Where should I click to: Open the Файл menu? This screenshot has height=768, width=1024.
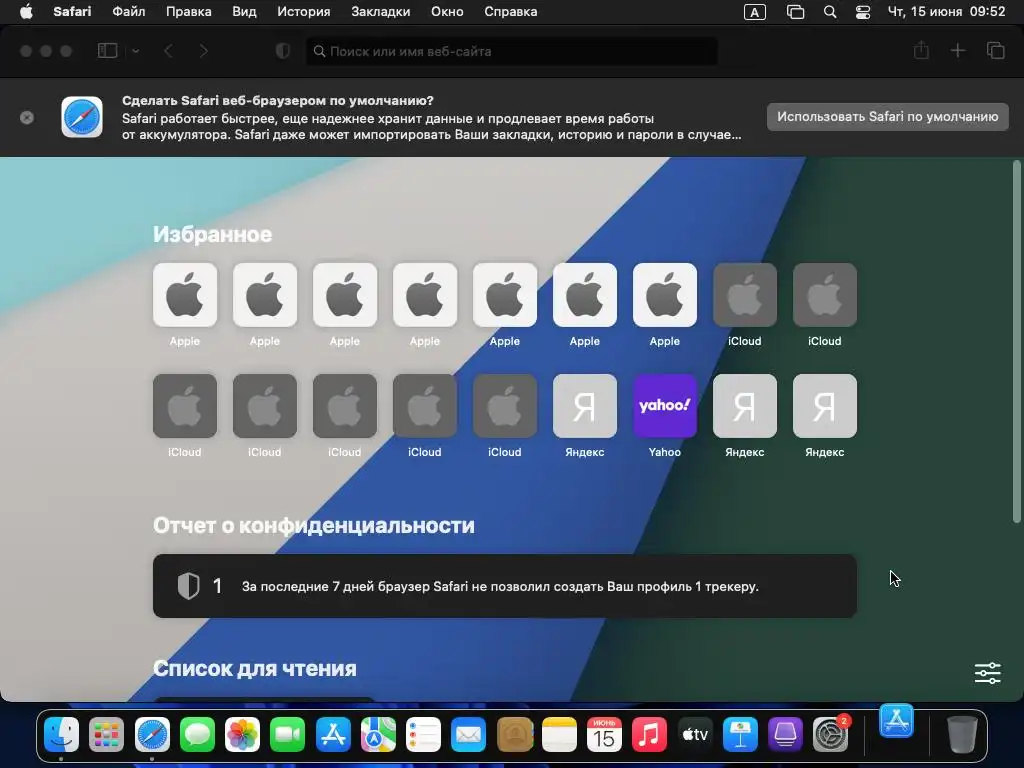[x=129, y=12]
